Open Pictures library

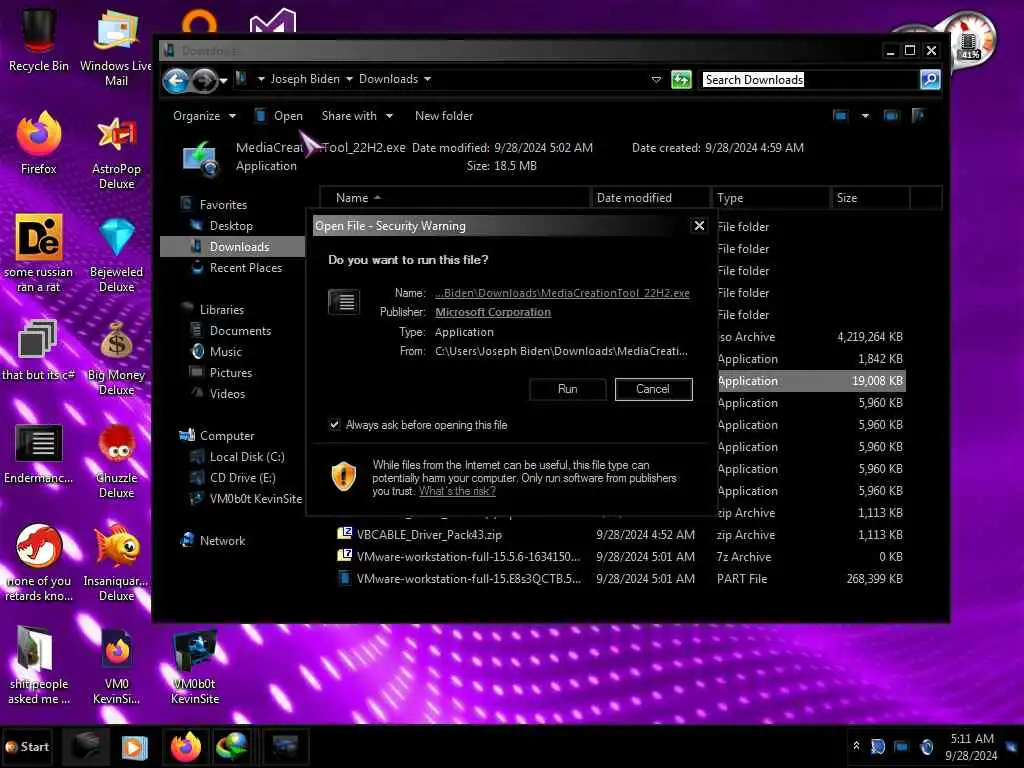231,373
